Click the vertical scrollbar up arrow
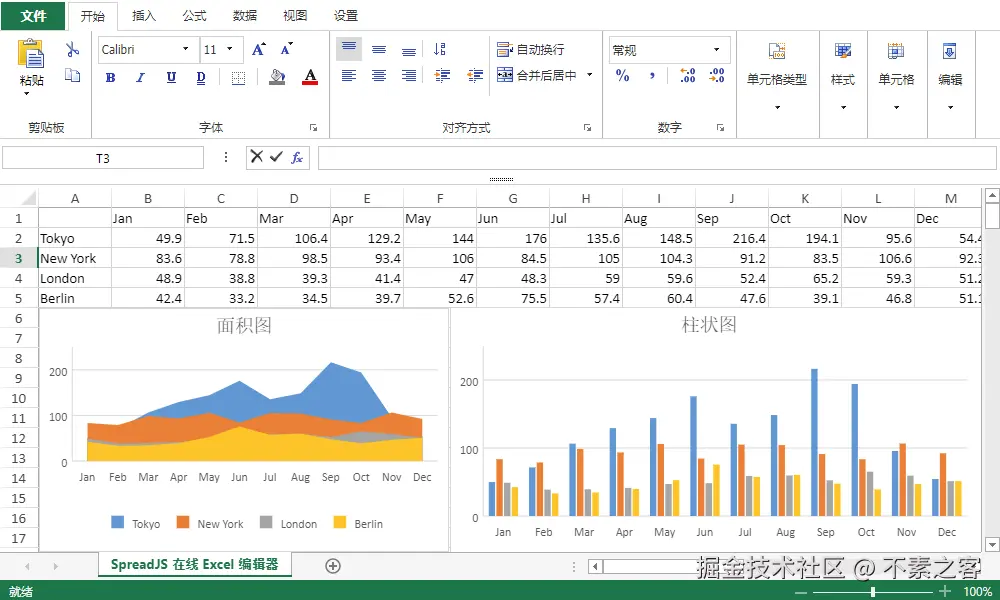The width and height of the screenshot is (1000, 600). pyautogui.click(x=992, y=194)
